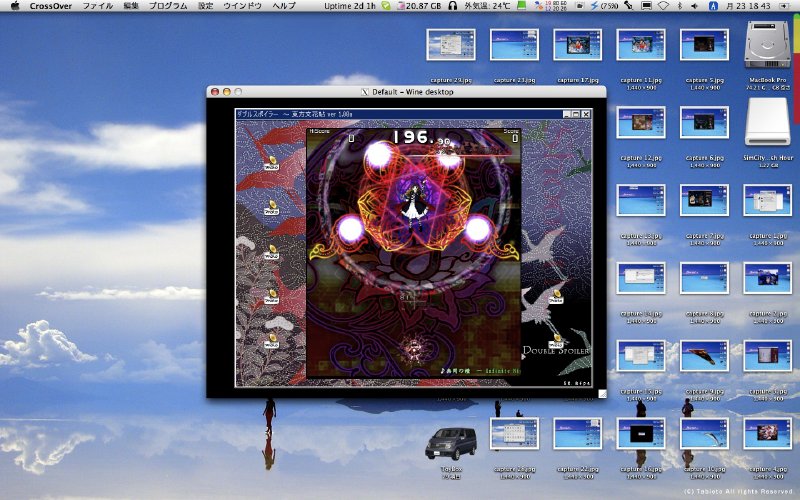Click the display monitor icon in menu bar
This screenshot has width=800, height=500.
coord(646,6)
